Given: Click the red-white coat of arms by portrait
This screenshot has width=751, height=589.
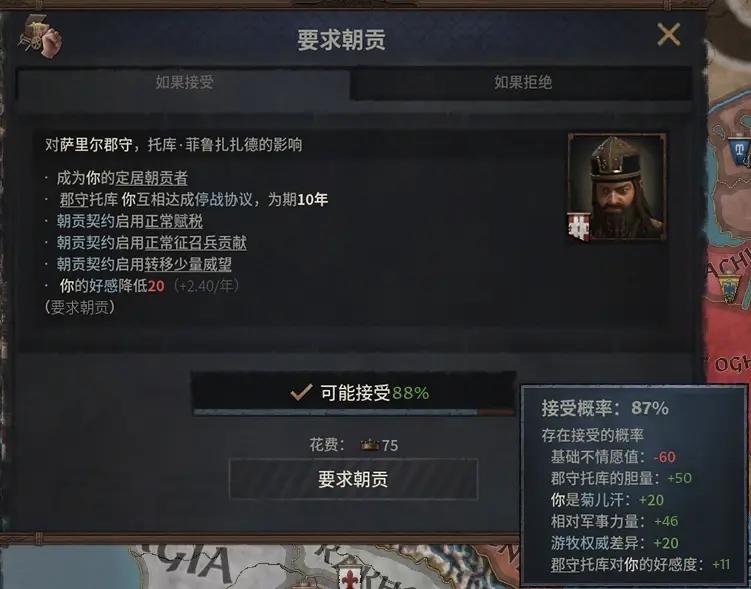Looking at the screenshot, I should tap(579, 227).
